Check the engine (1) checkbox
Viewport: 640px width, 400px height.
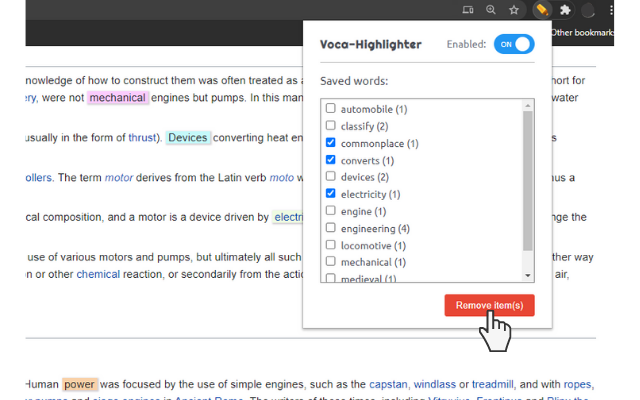[x=331, y=211]
